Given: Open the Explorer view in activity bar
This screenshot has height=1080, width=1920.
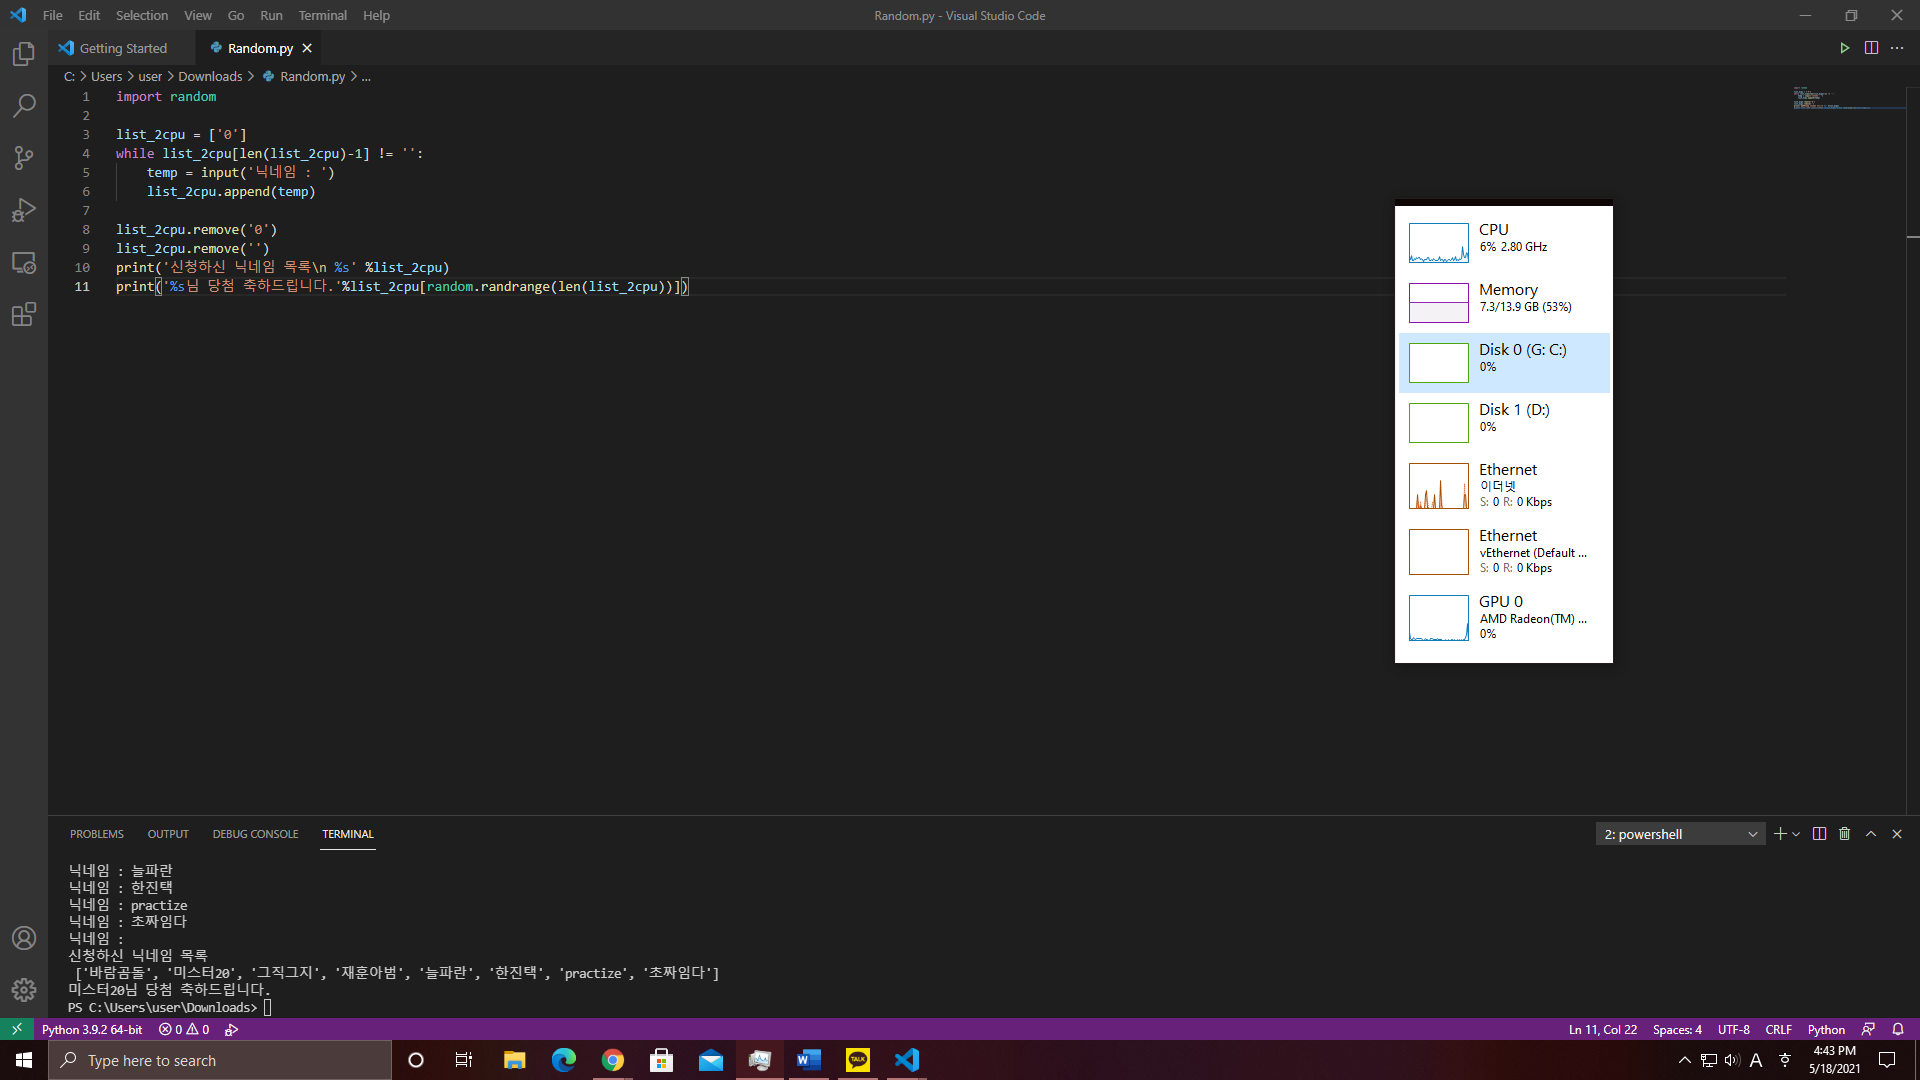Looking at the screenshot, I should 24,54.
